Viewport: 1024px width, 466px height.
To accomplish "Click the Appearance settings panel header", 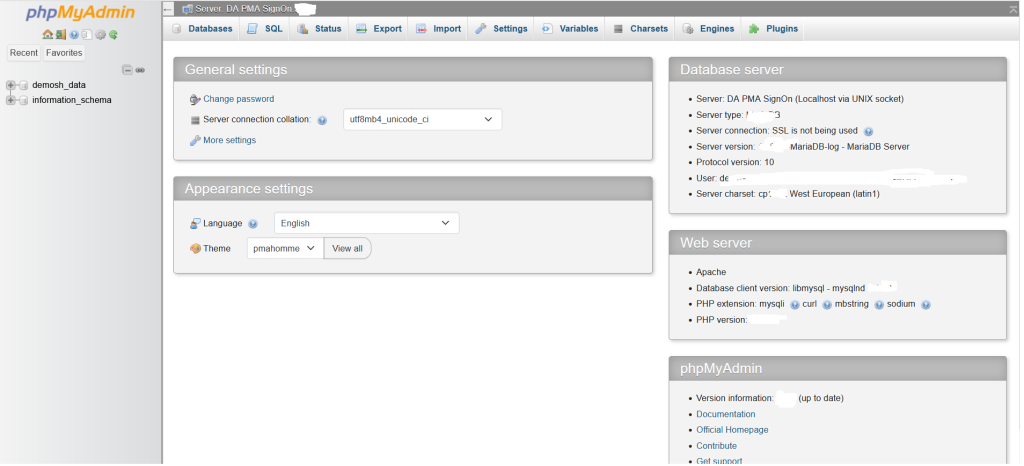I will point(413,189).
